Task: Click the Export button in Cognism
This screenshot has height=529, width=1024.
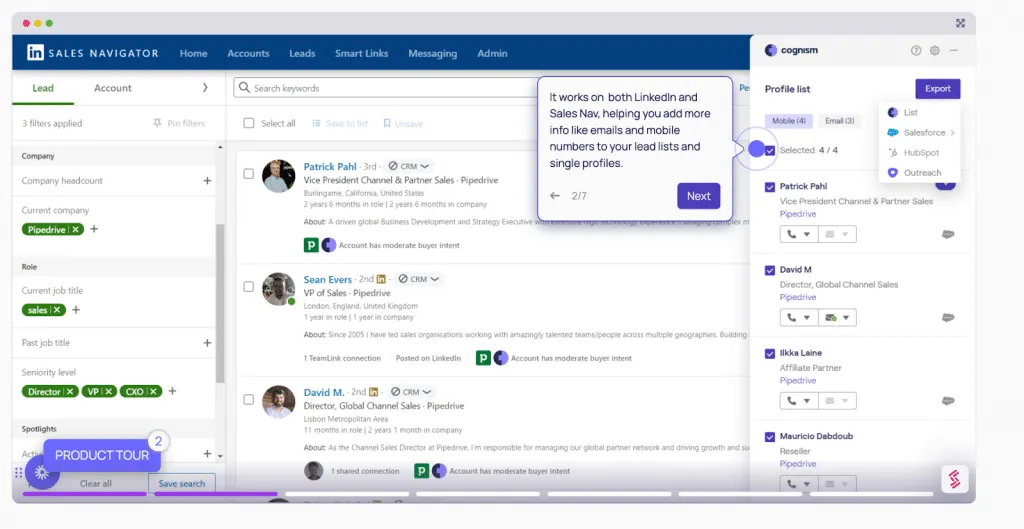Action: click(937, 88)
